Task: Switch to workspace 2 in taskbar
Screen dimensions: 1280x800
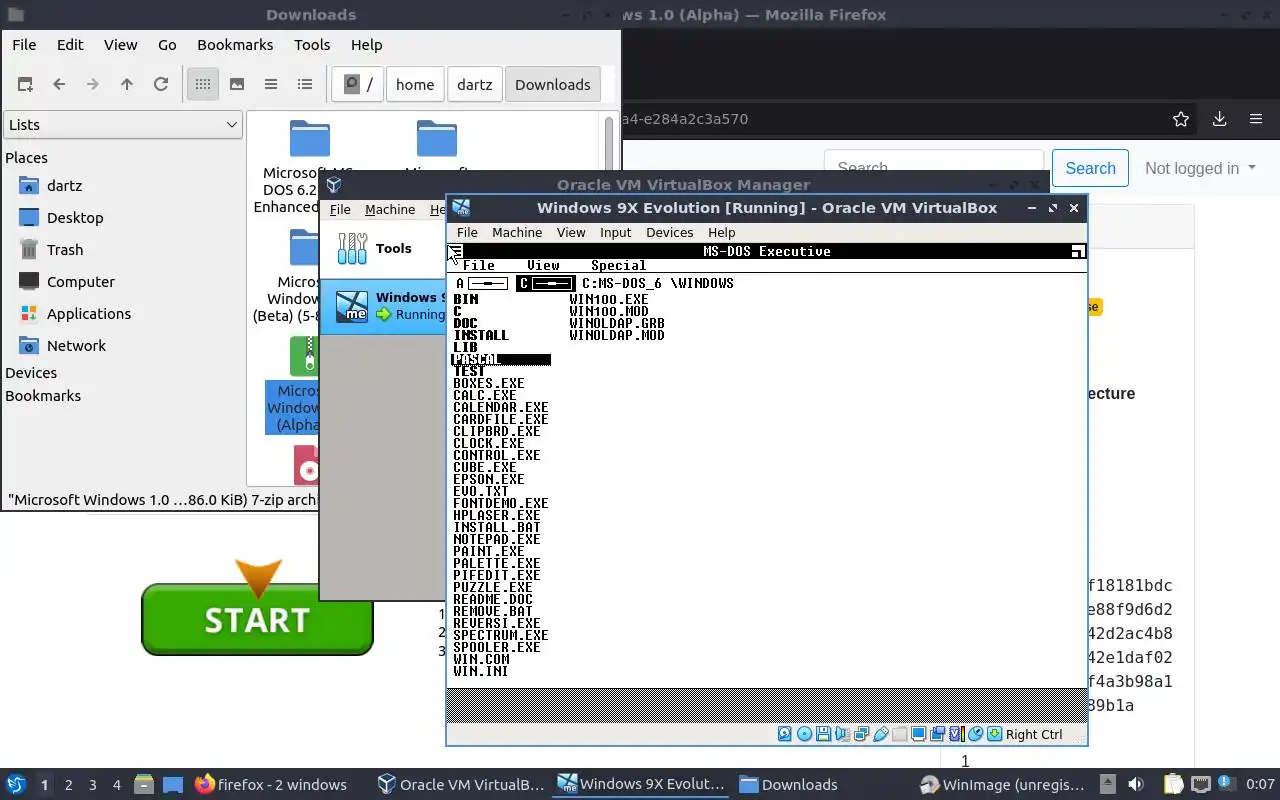Action: [69, 785]
